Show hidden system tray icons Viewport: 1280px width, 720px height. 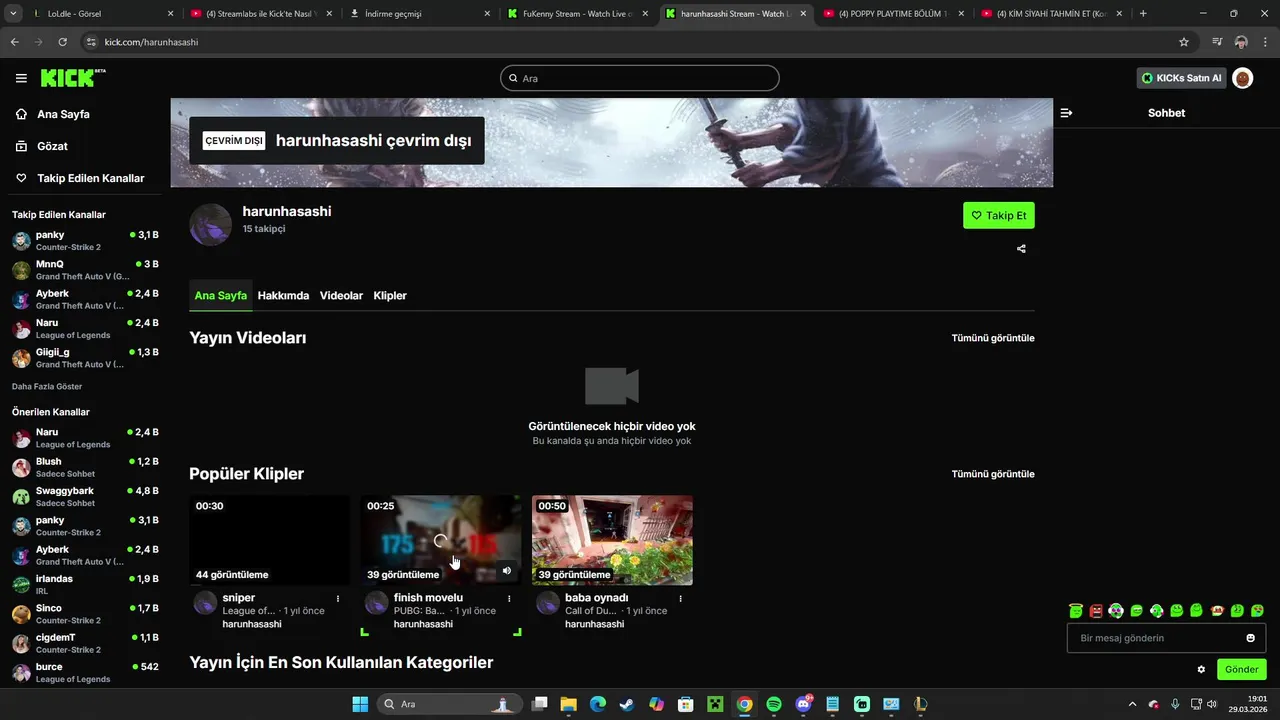pyautogui.click(x=1132, y=704)
